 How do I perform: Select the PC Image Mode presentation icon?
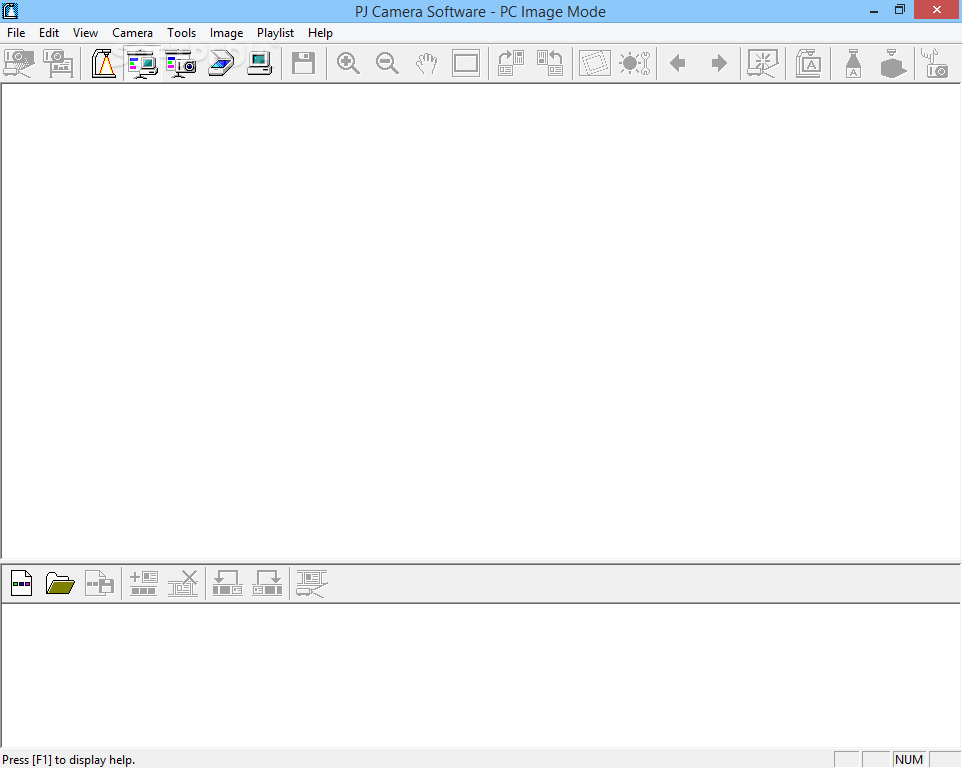click(142, 63)
